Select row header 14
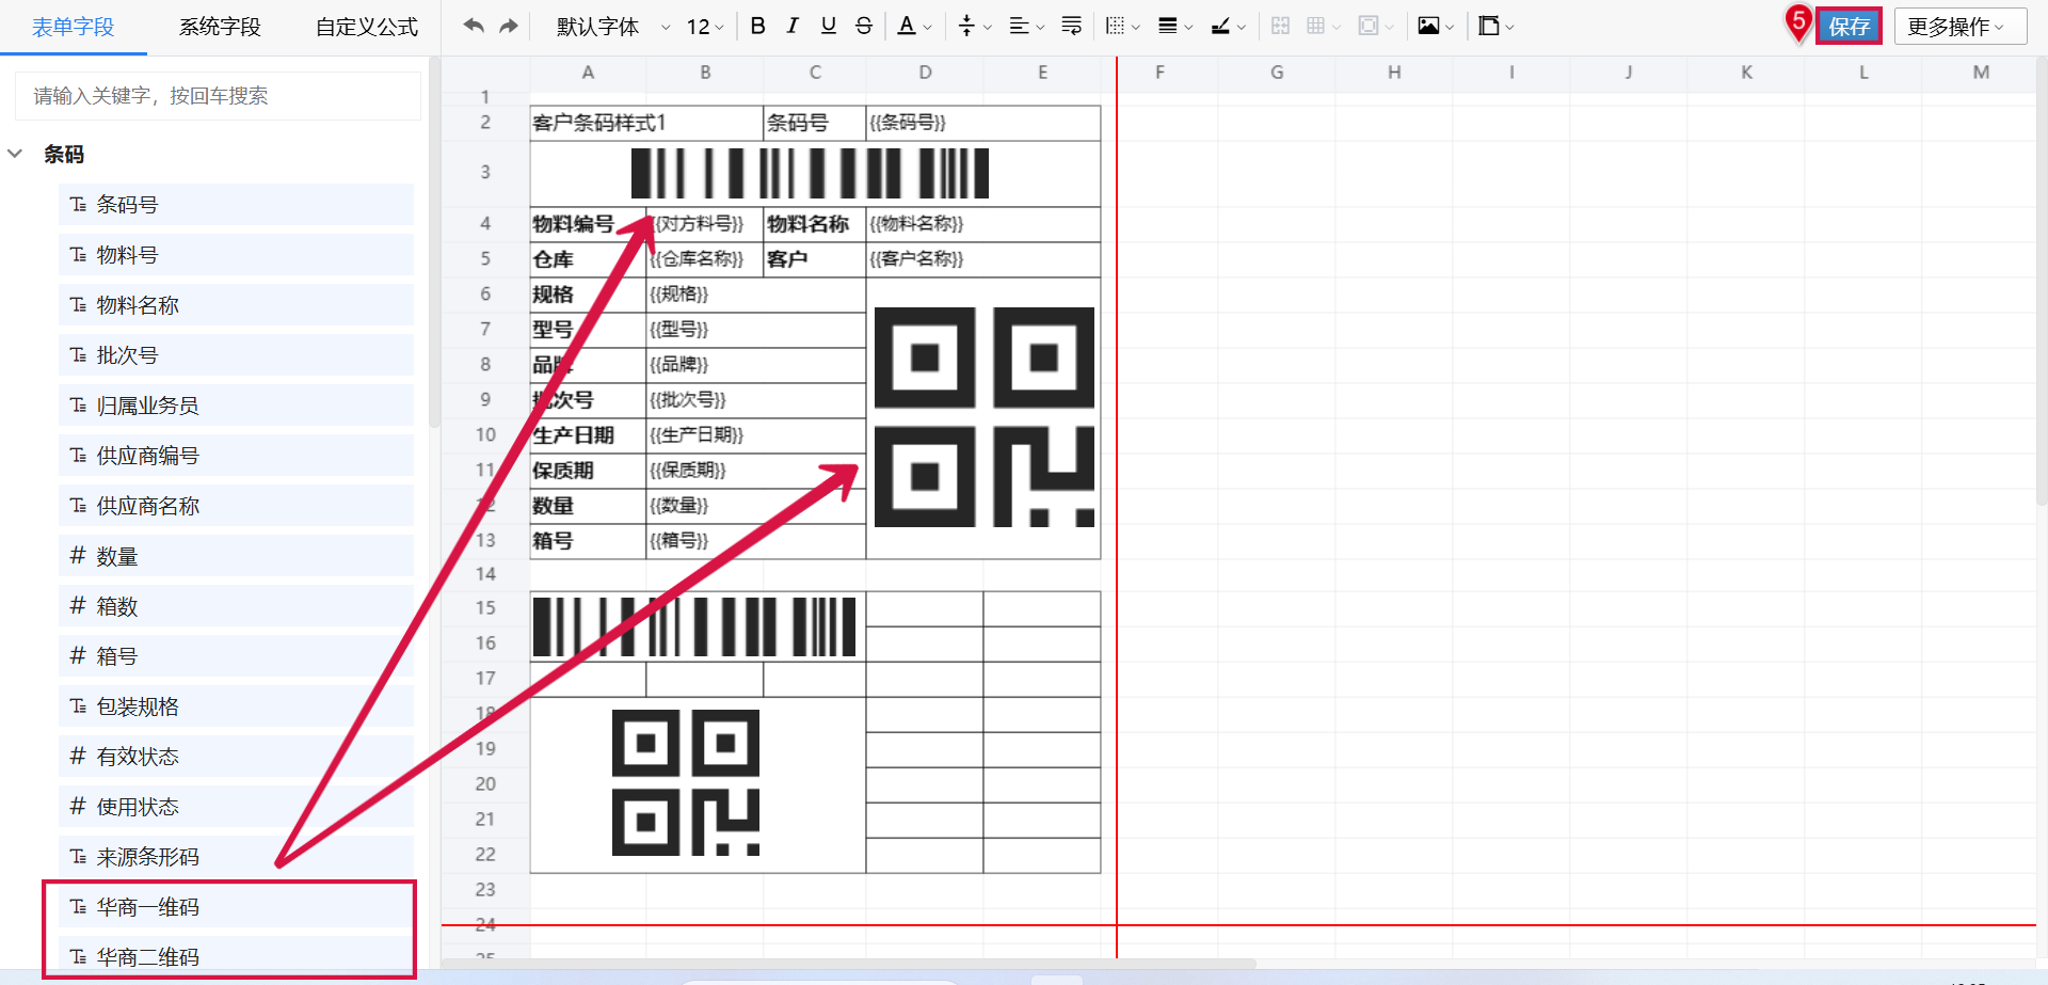The image size is (2048, 985). click(485, 574)
